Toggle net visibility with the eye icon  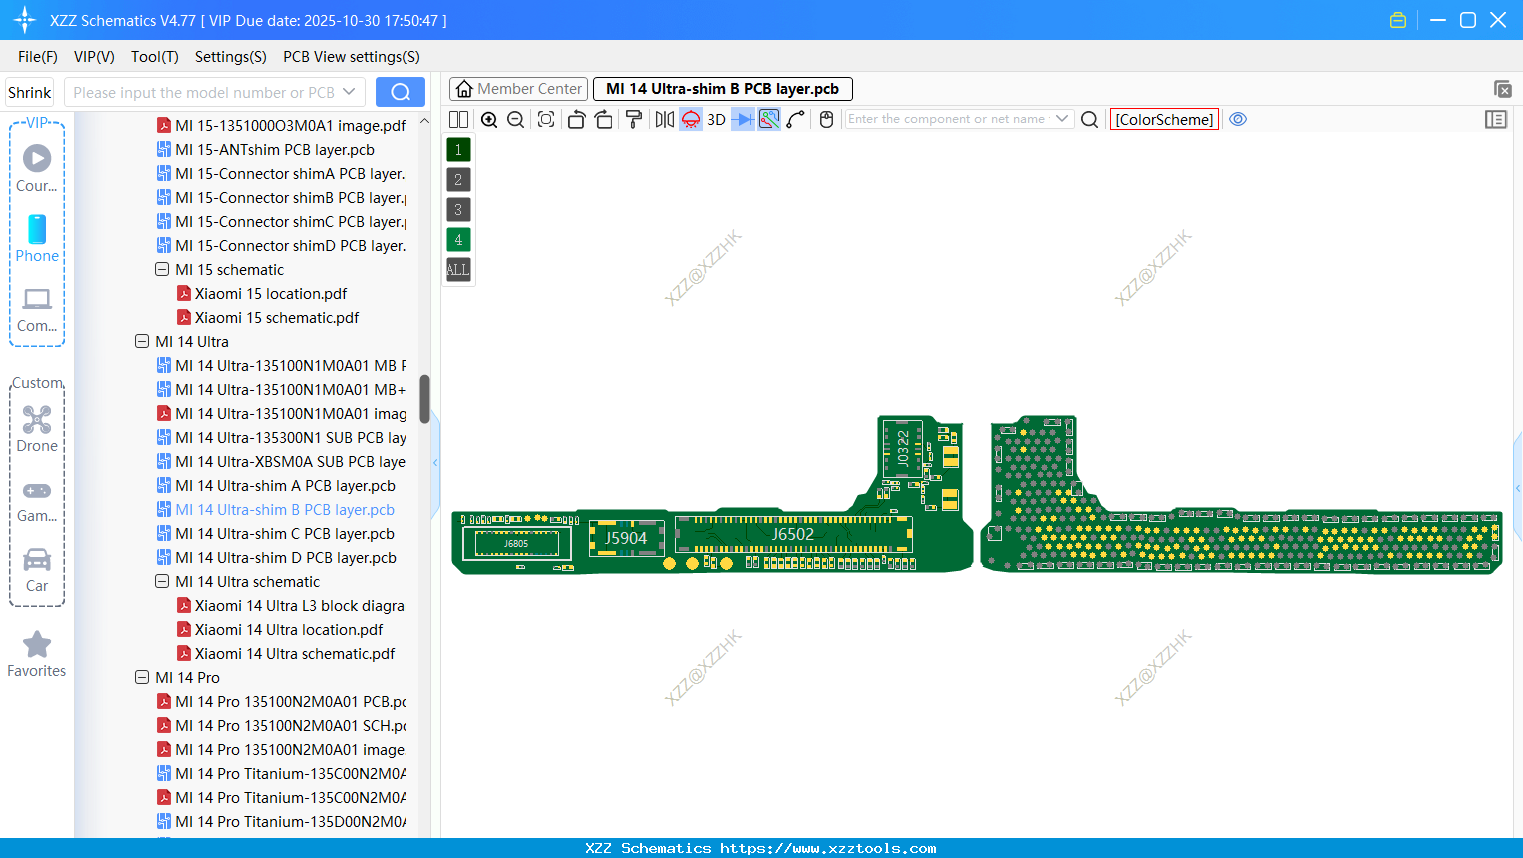pyautogui.click(x=1238, y=119)
